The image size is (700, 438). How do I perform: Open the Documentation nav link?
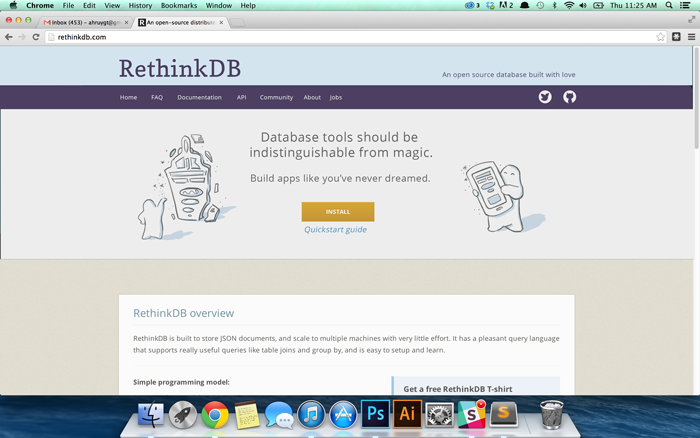[x=199, y=97]
